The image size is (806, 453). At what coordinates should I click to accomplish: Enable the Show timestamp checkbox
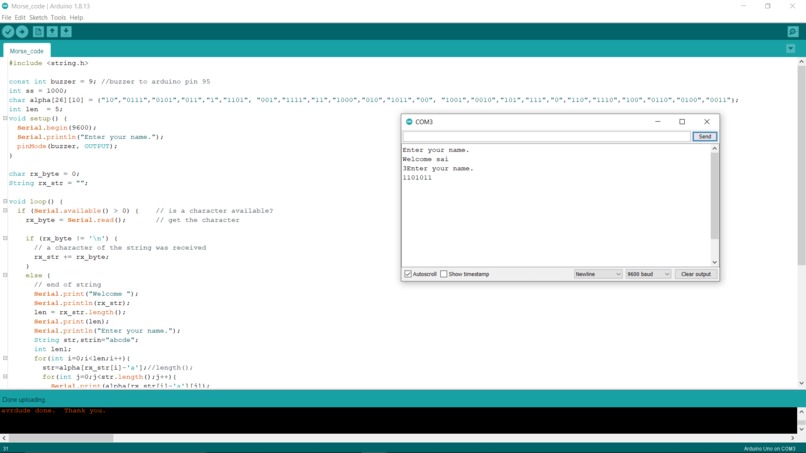pos(444,274)
